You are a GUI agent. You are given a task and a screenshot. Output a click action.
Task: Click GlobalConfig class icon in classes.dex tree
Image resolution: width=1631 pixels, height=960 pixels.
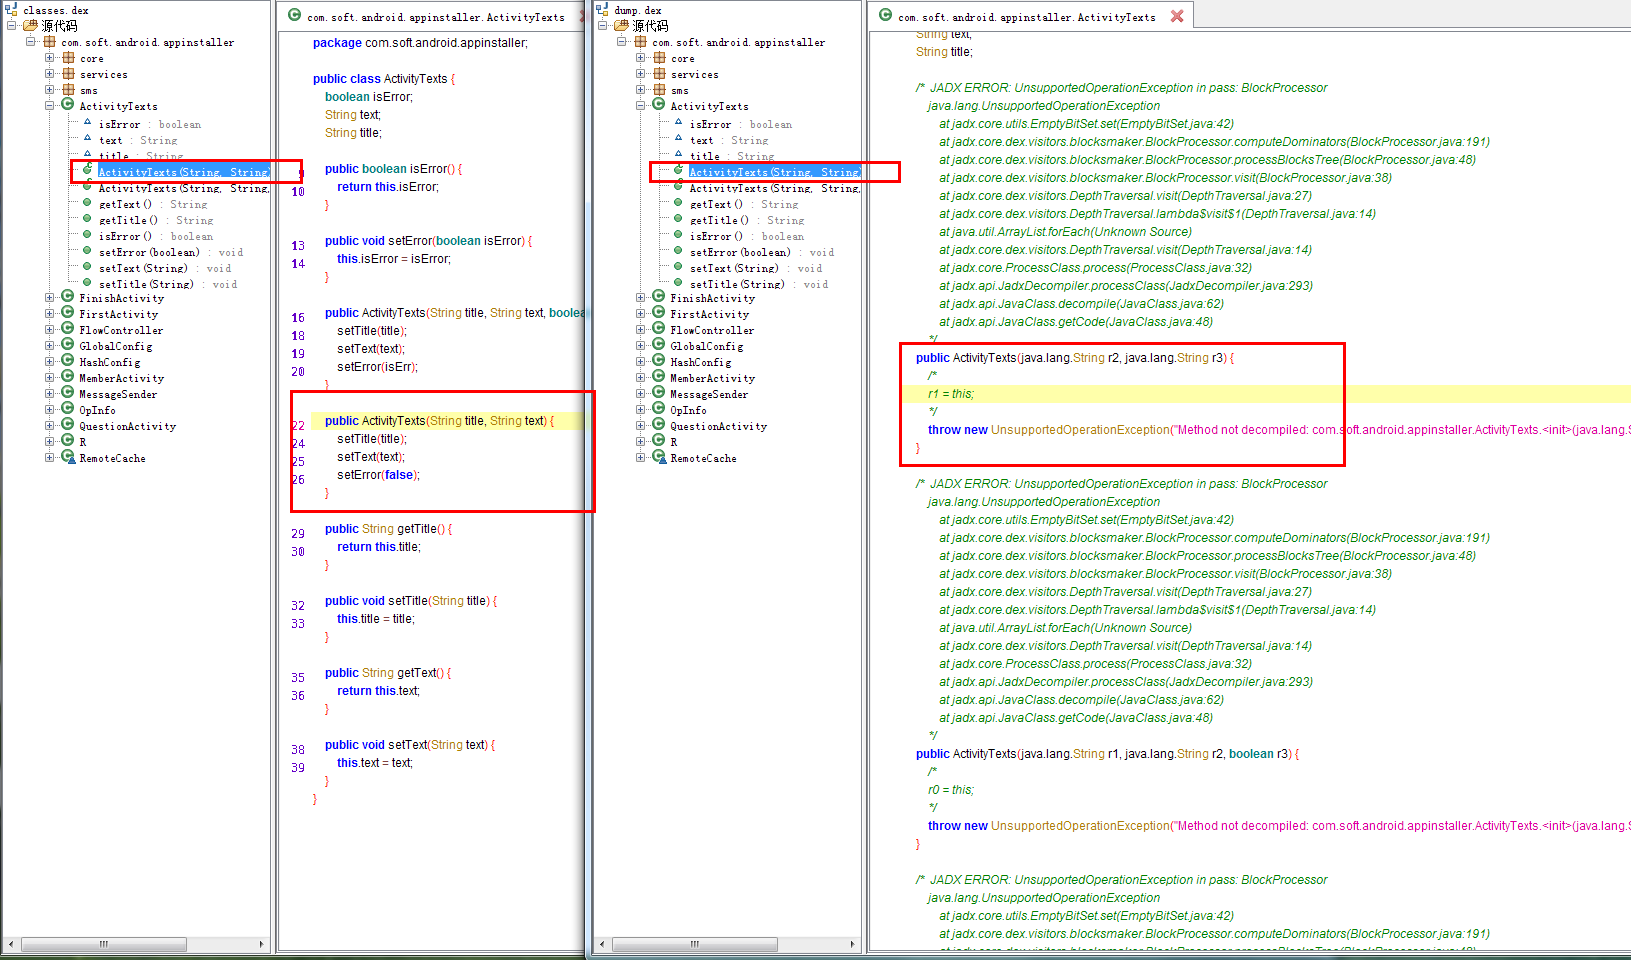pyautogui.click(x=68, y=345)
